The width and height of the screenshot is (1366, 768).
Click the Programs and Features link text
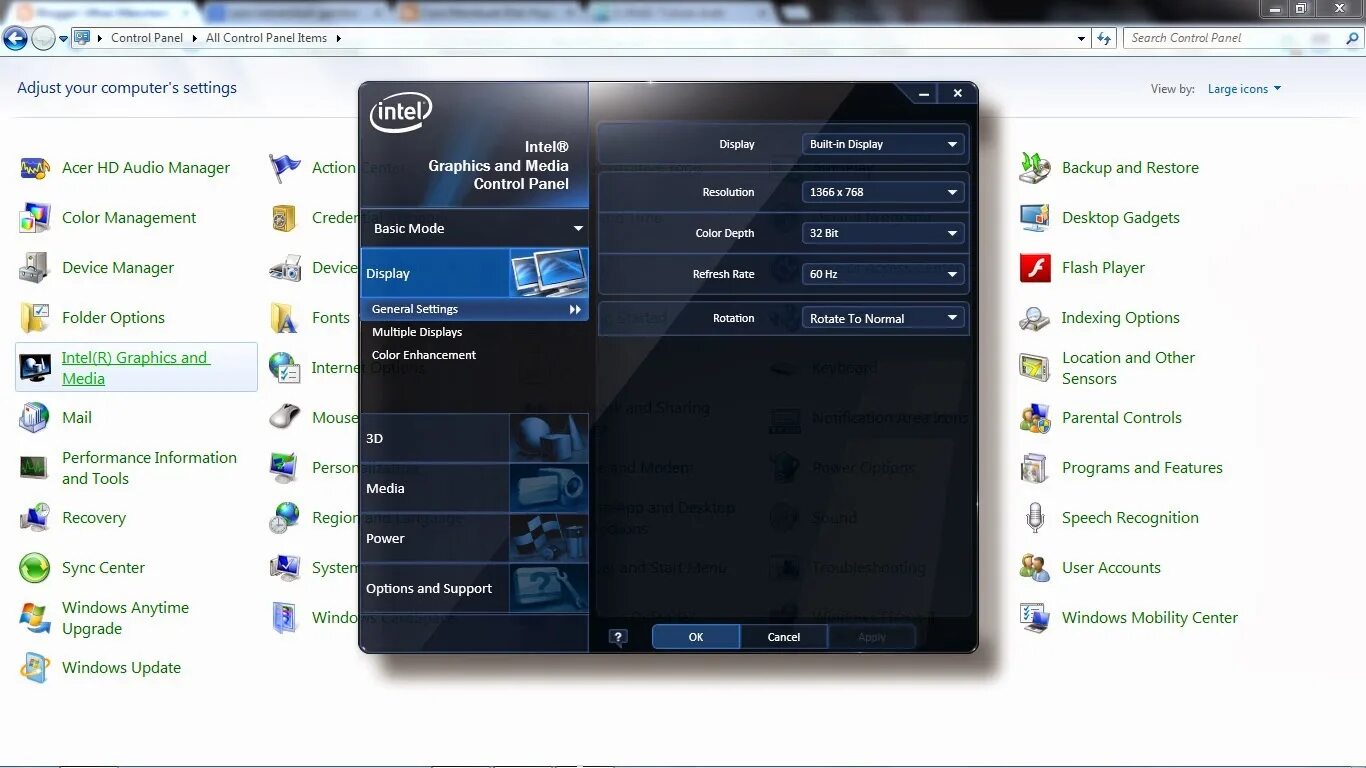[x=1142, y=468]
